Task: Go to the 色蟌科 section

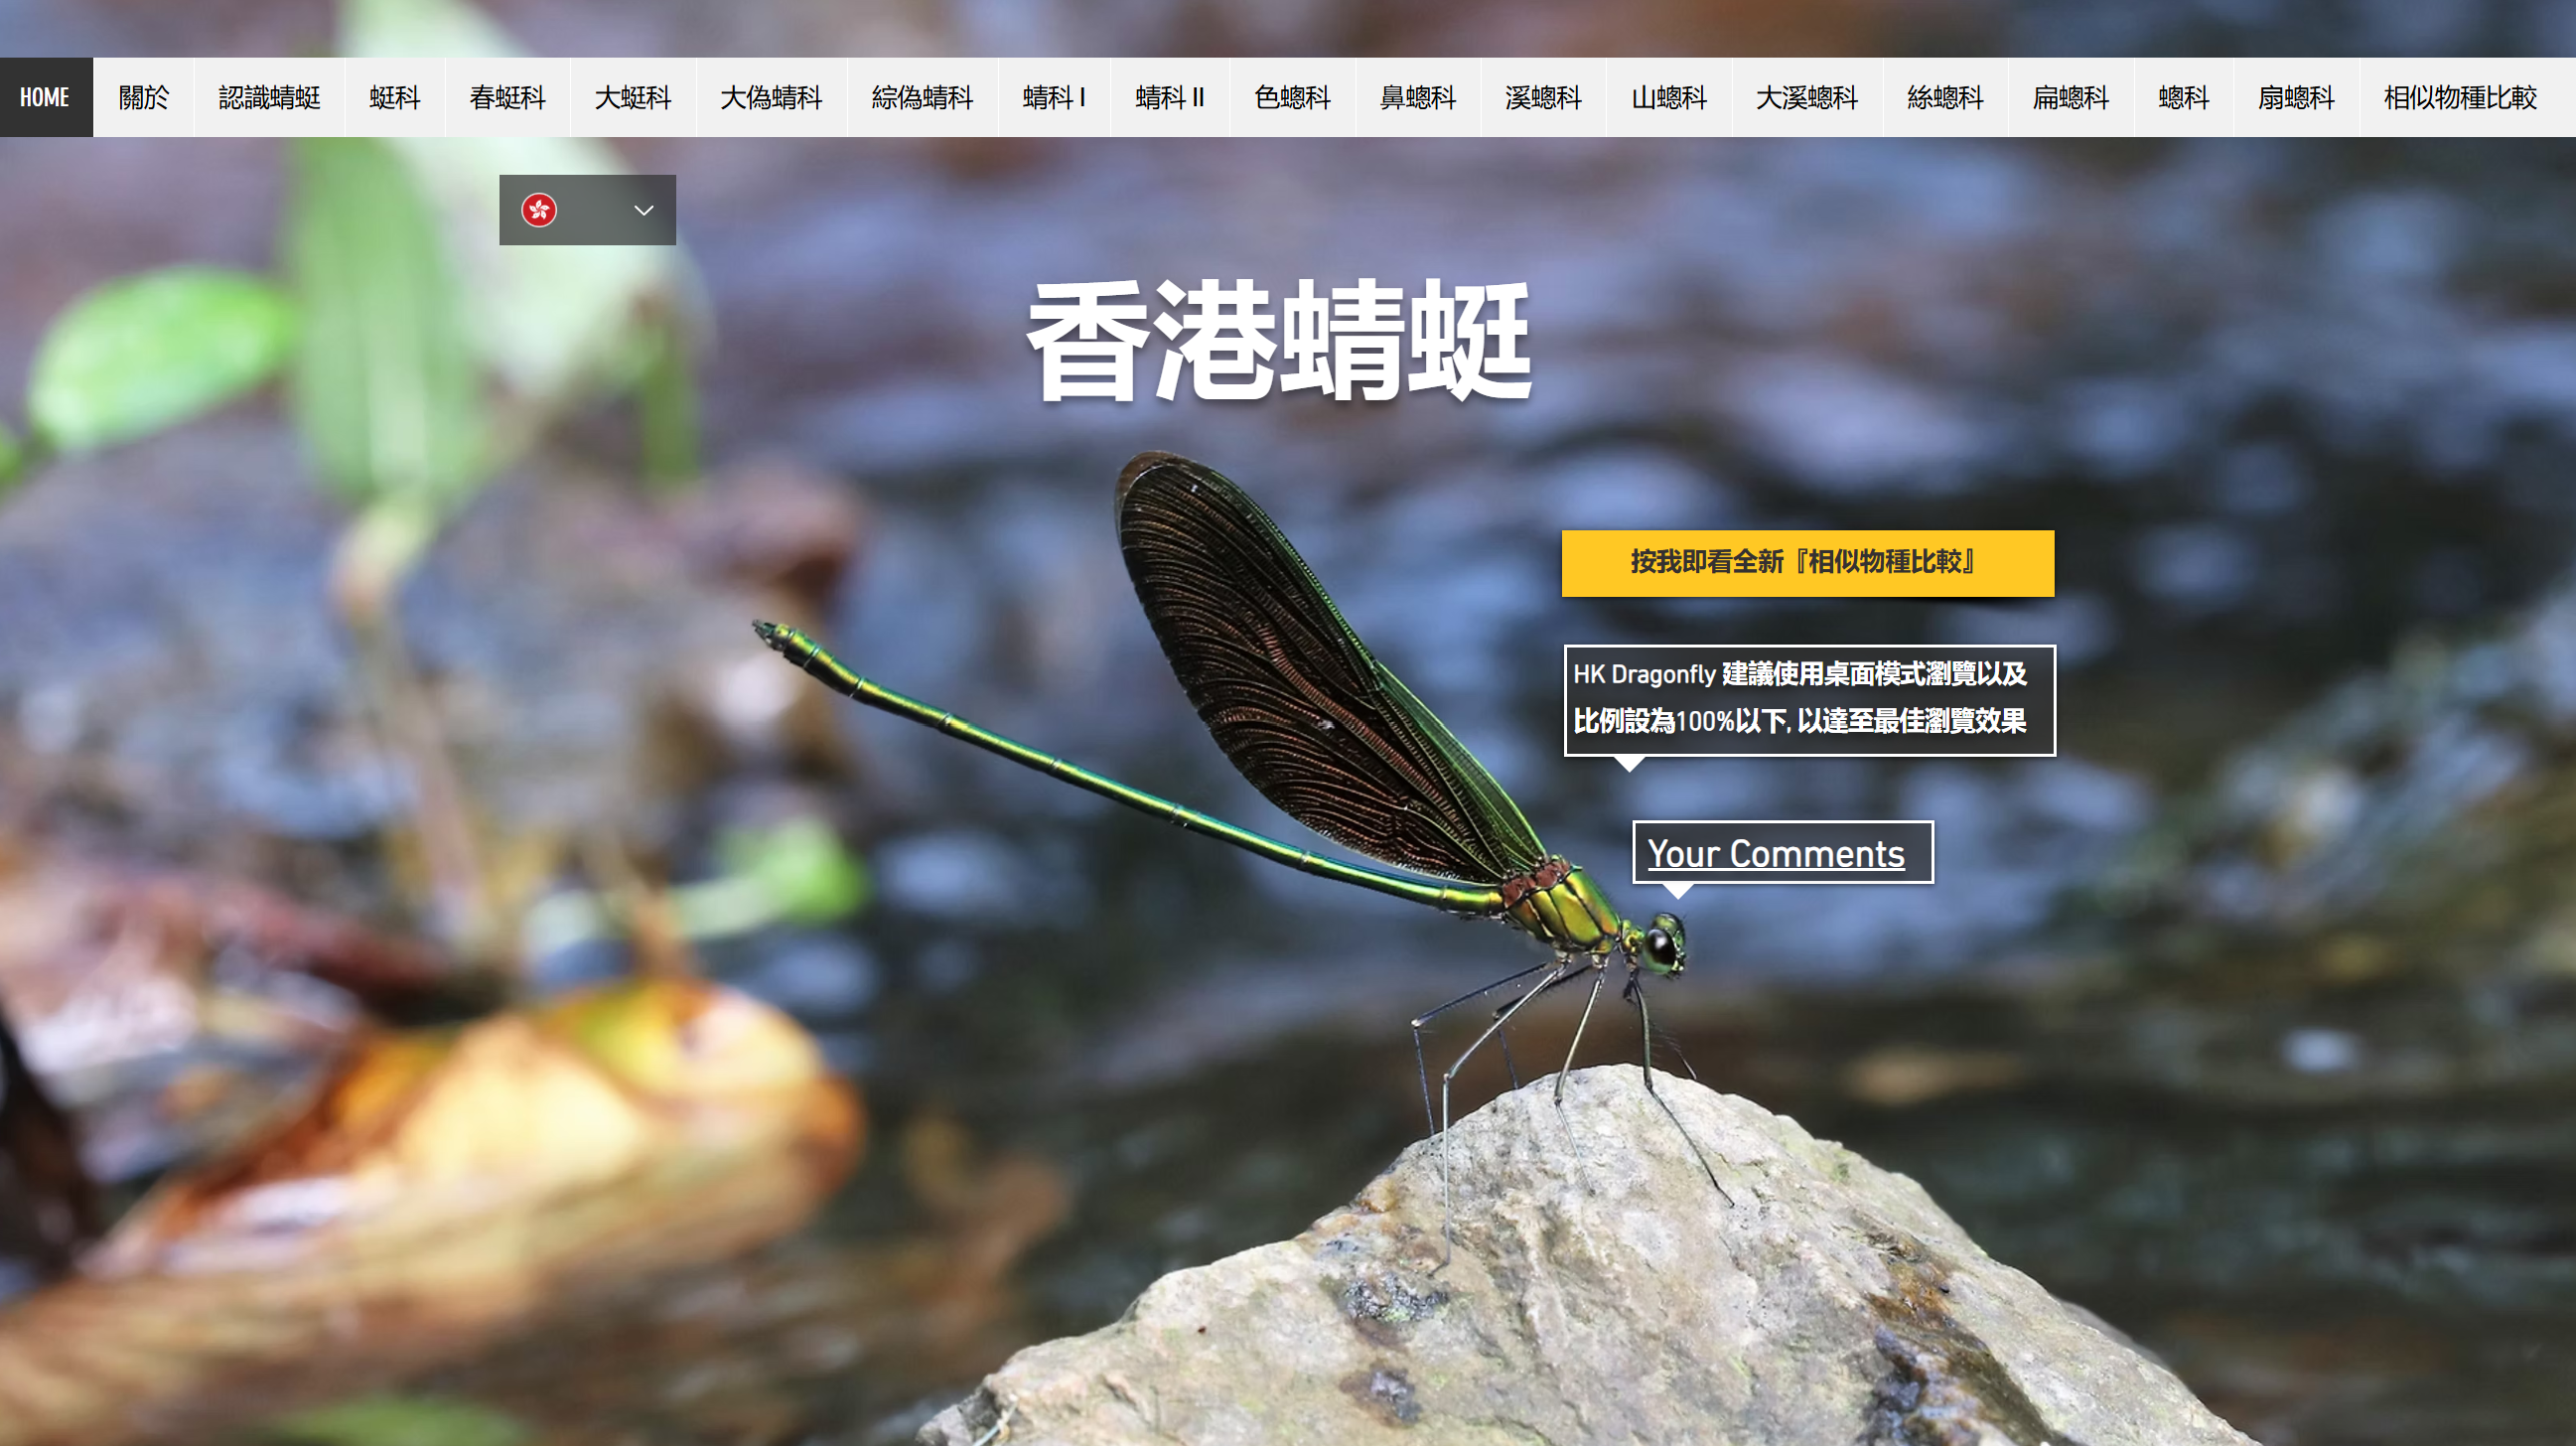Action: tap(1293, 97)
